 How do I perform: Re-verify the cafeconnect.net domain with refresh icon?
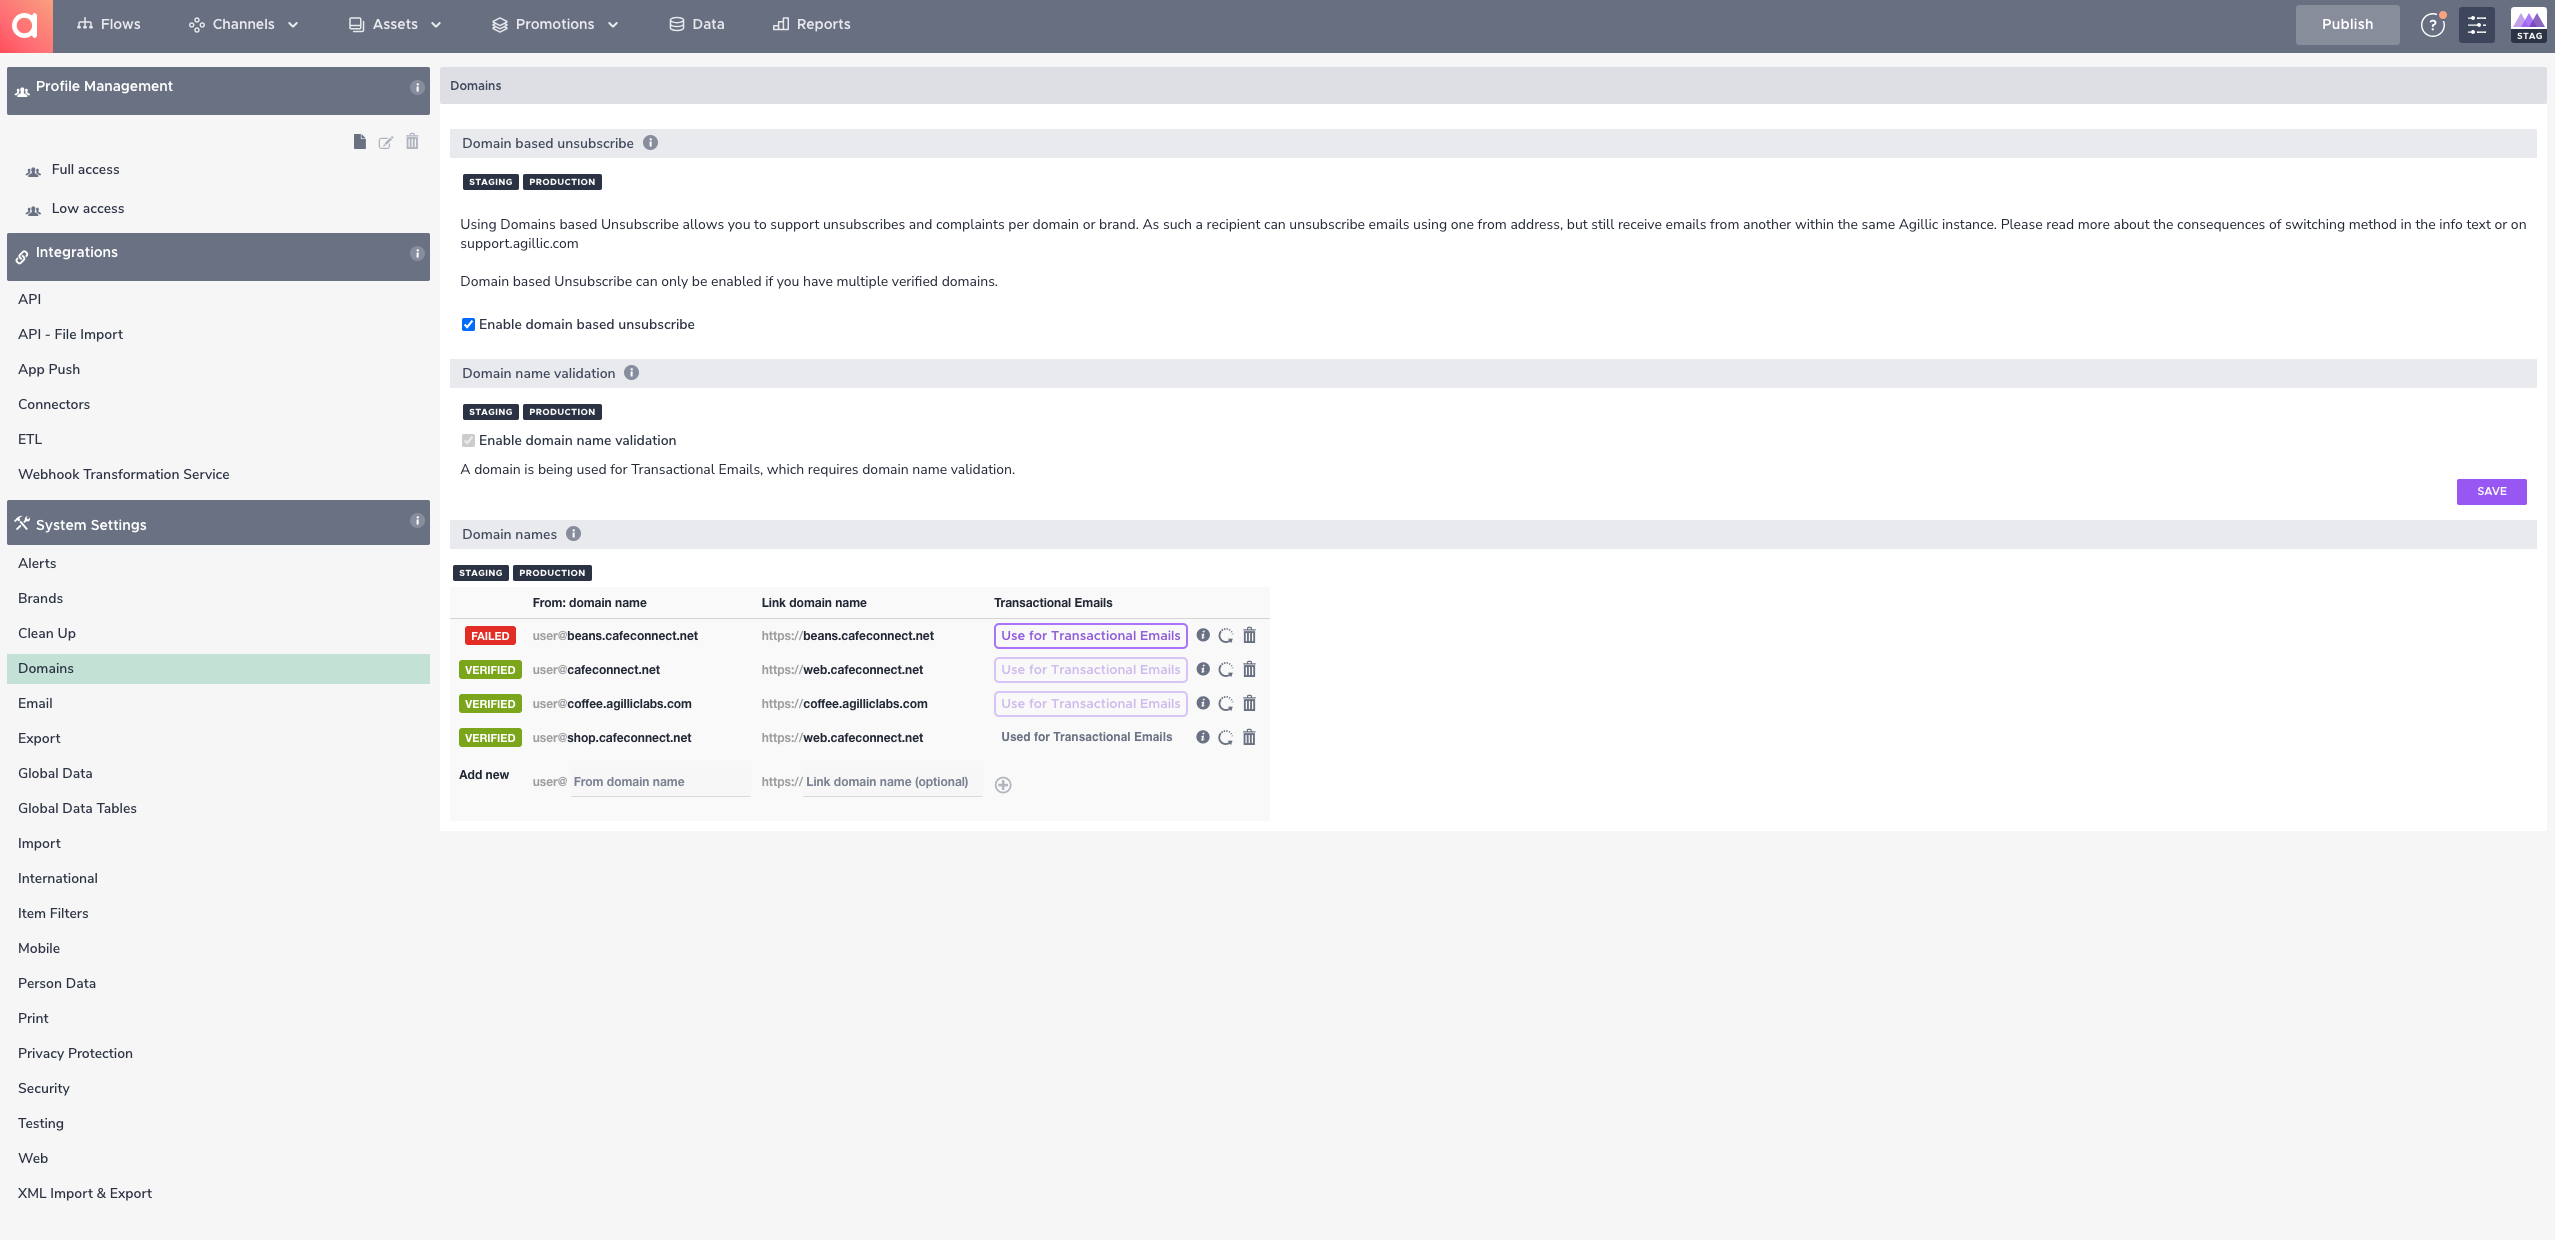point(1225,670)
